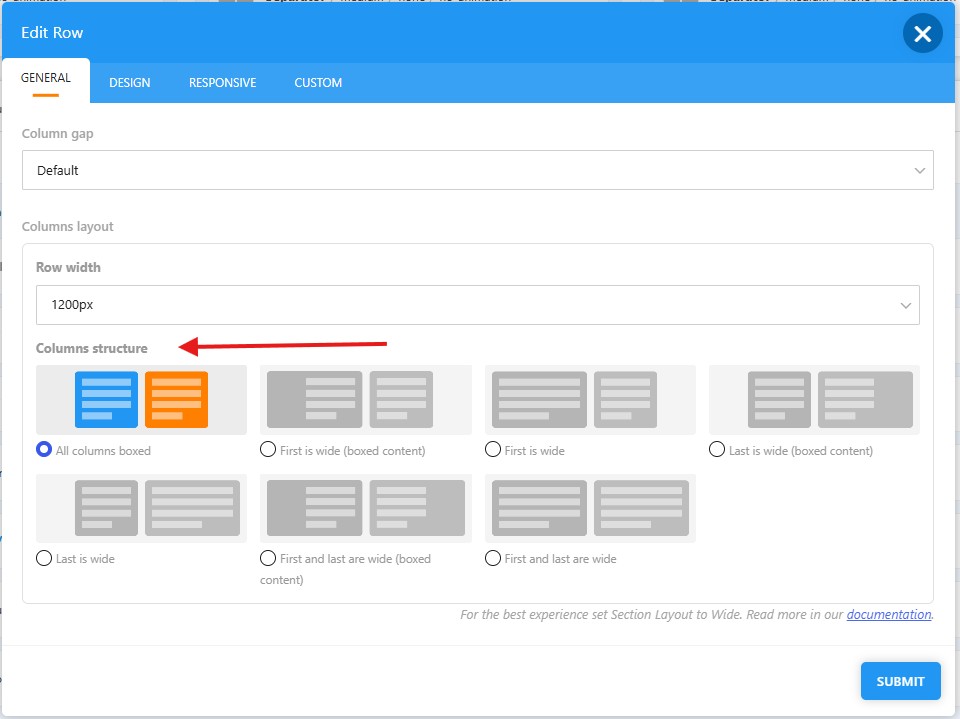Screen dimensions: 960x719
Task: Open the Column gap dropdown
Action: coord(478,170)
